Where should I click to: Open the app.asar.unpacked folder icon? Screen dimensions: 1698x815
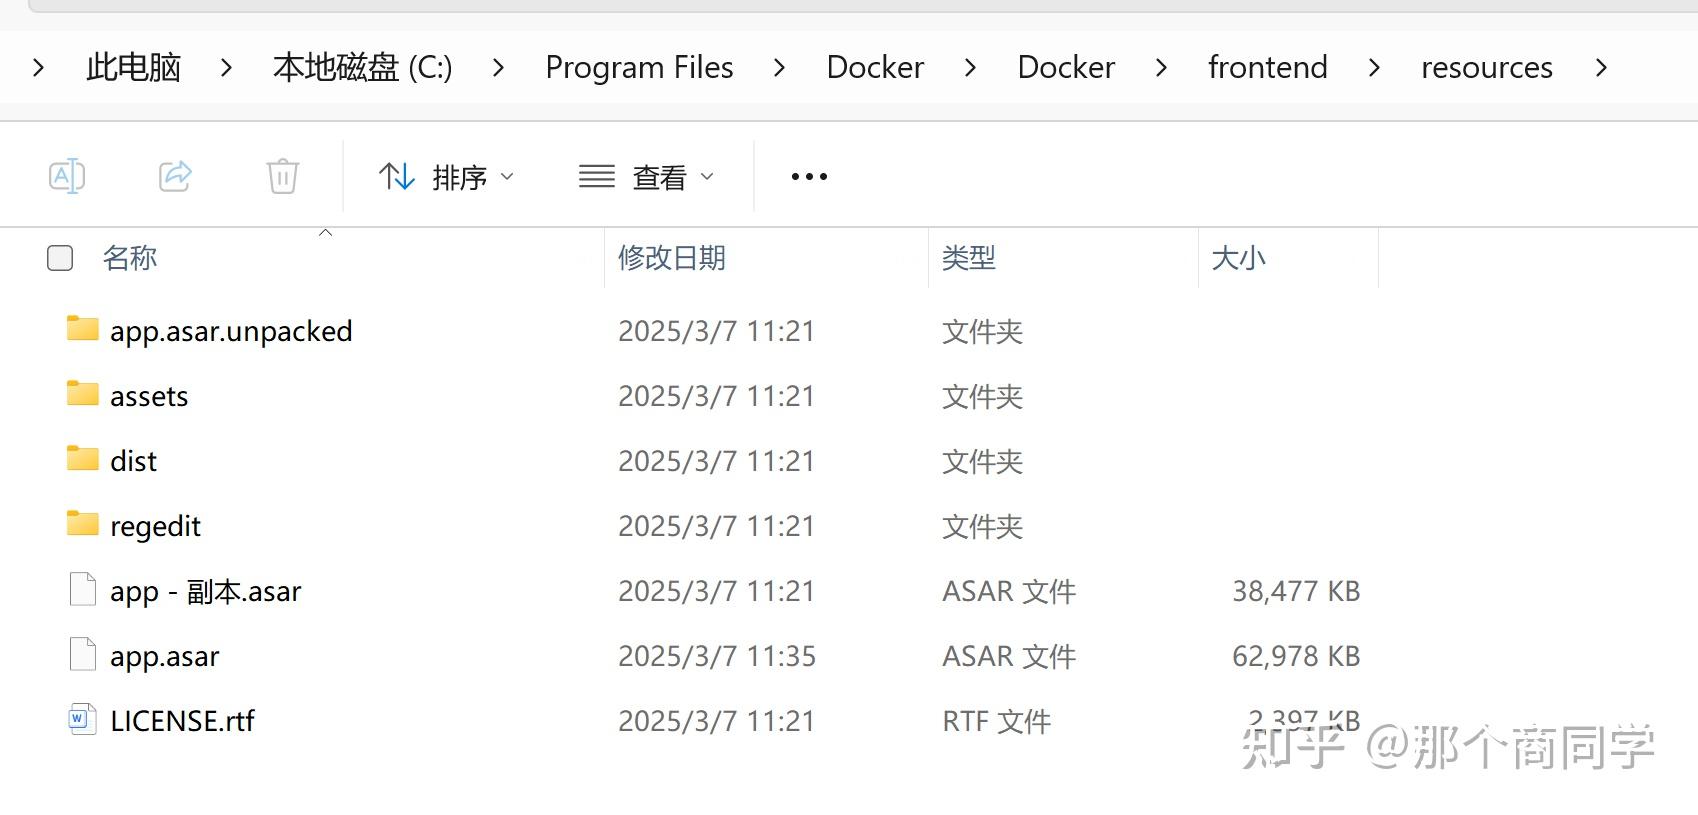tap(81, 329)
